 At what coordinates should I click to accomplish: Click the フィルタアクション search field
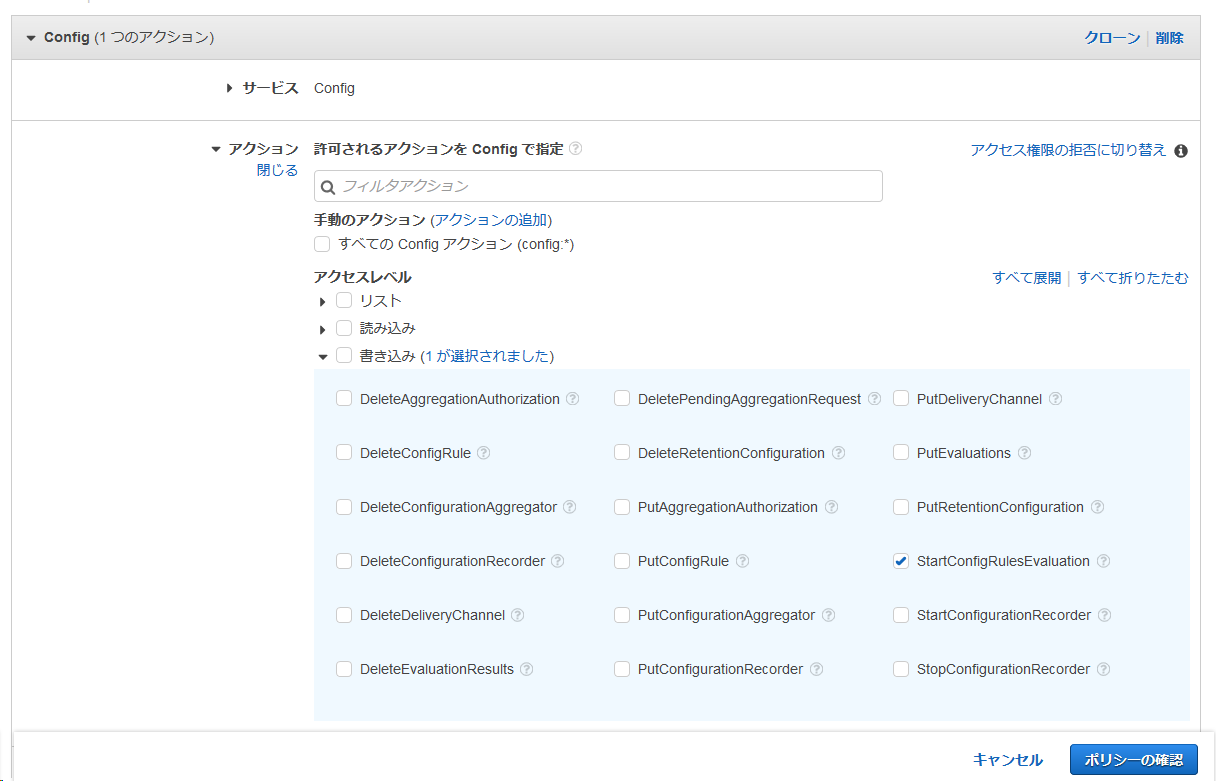coord(598,186)
